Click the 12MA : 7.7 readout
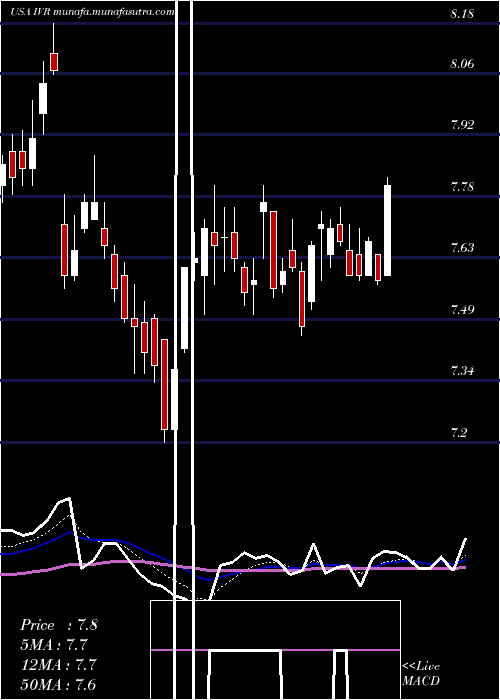The width and height of the screenshot is (500, 700). 59,664
